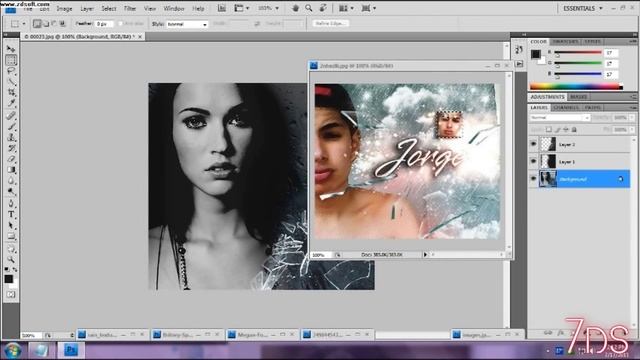Select the Type tool
Image resolution: width=640 pixels, height=360 pixels.
[11, 215]
